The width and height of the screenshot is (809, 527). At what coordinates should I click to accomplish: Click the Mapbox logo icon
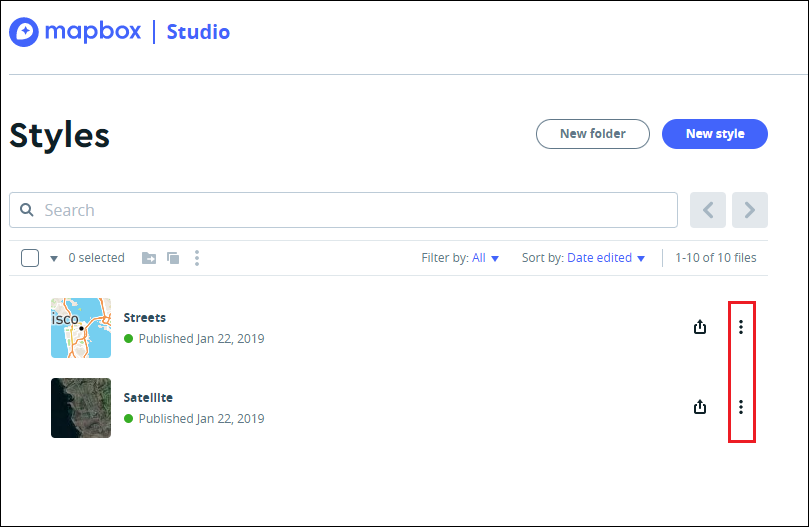tap(24, 32)
